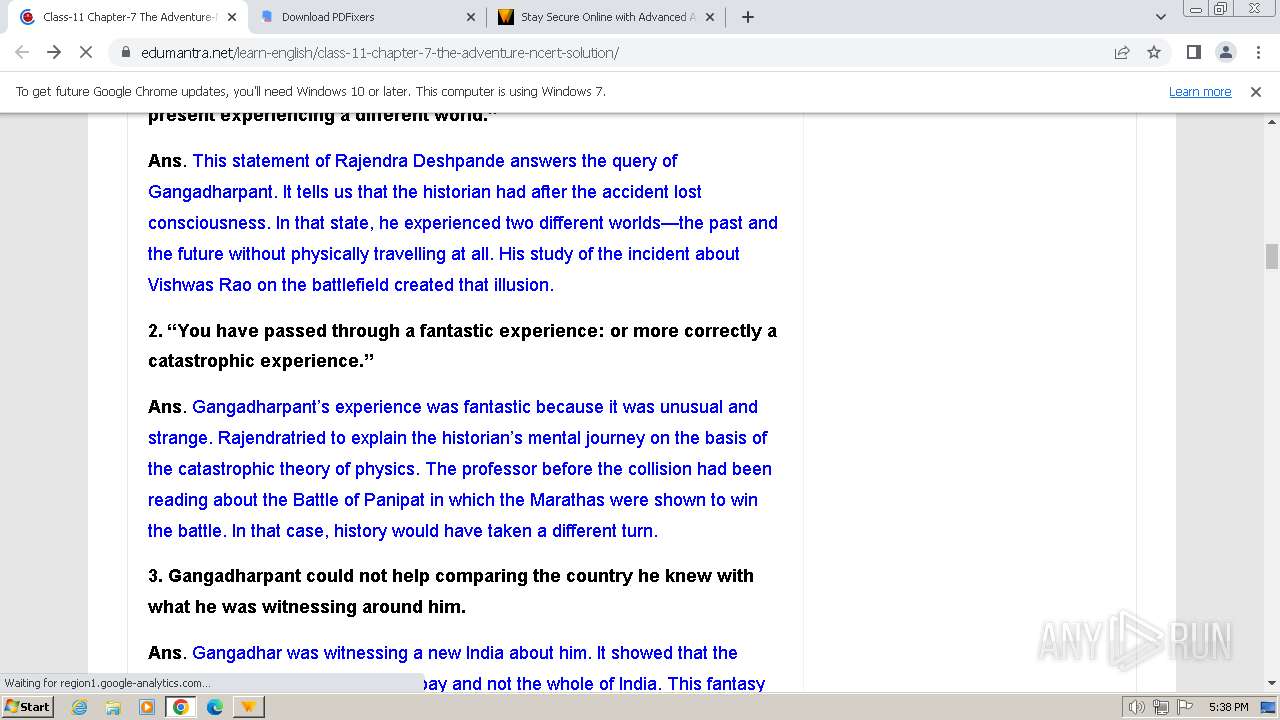
Task: Click the 5:38 PM clock
Action: tap(1228, 707)
